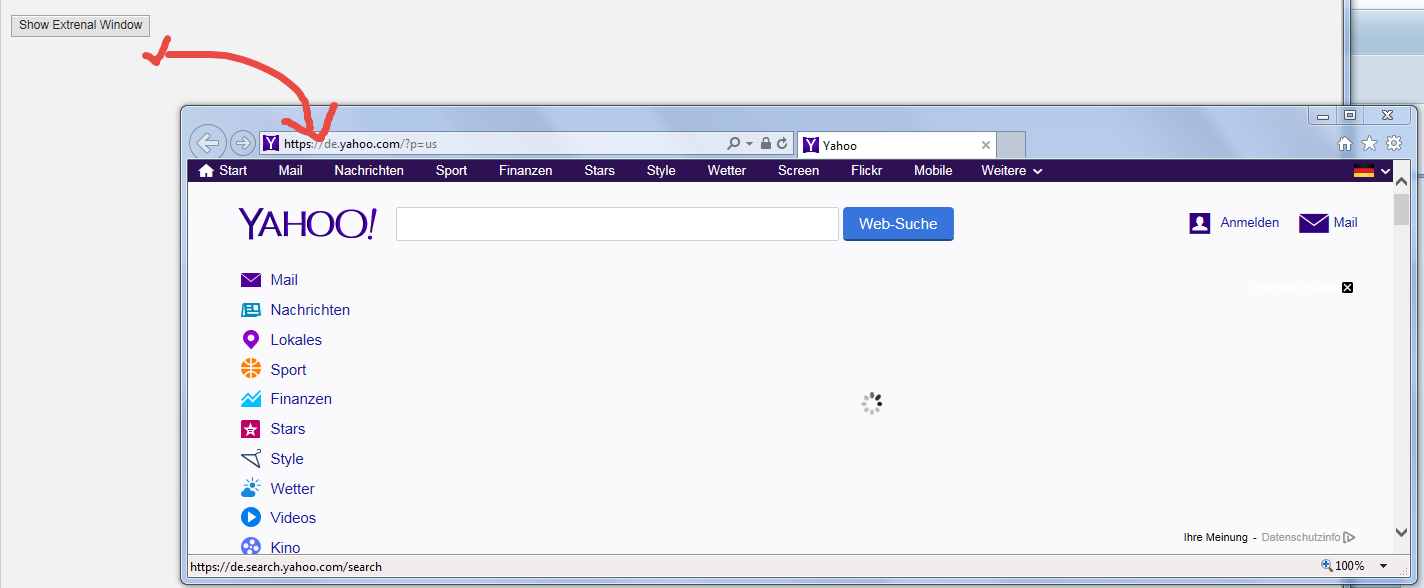Click the Anmelden person icon
This screenshot has width=1424, height=588.
point(1200,223)
